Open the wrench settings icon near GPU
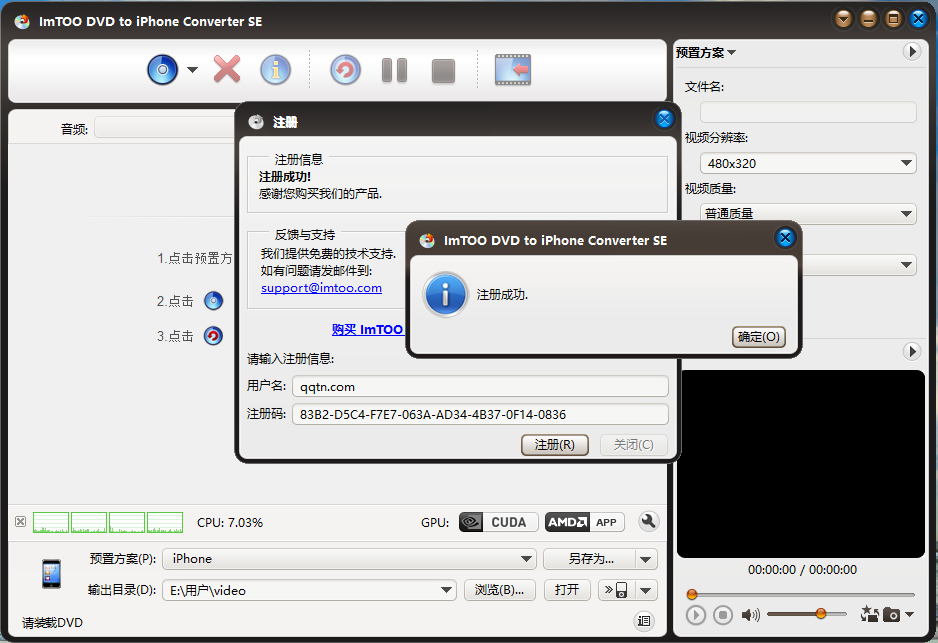938x643 pixels. point(648,521)
